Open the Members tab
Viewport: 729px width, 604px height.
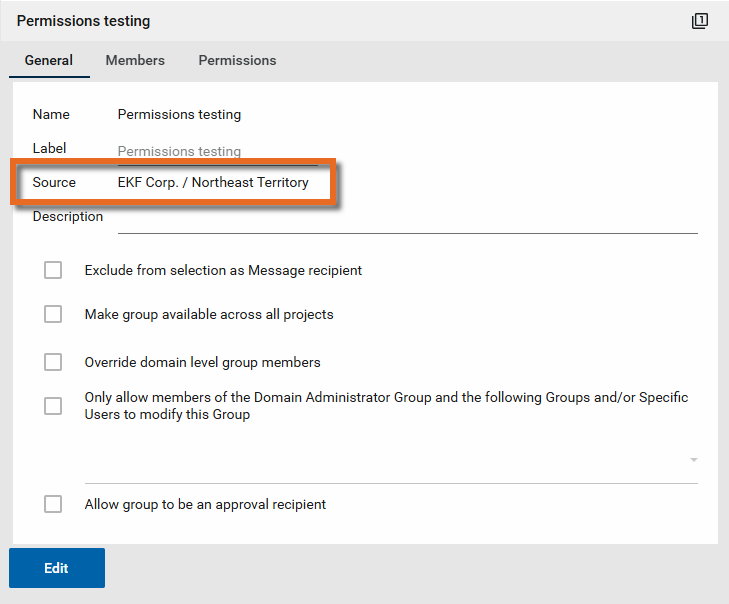point(135,60)
